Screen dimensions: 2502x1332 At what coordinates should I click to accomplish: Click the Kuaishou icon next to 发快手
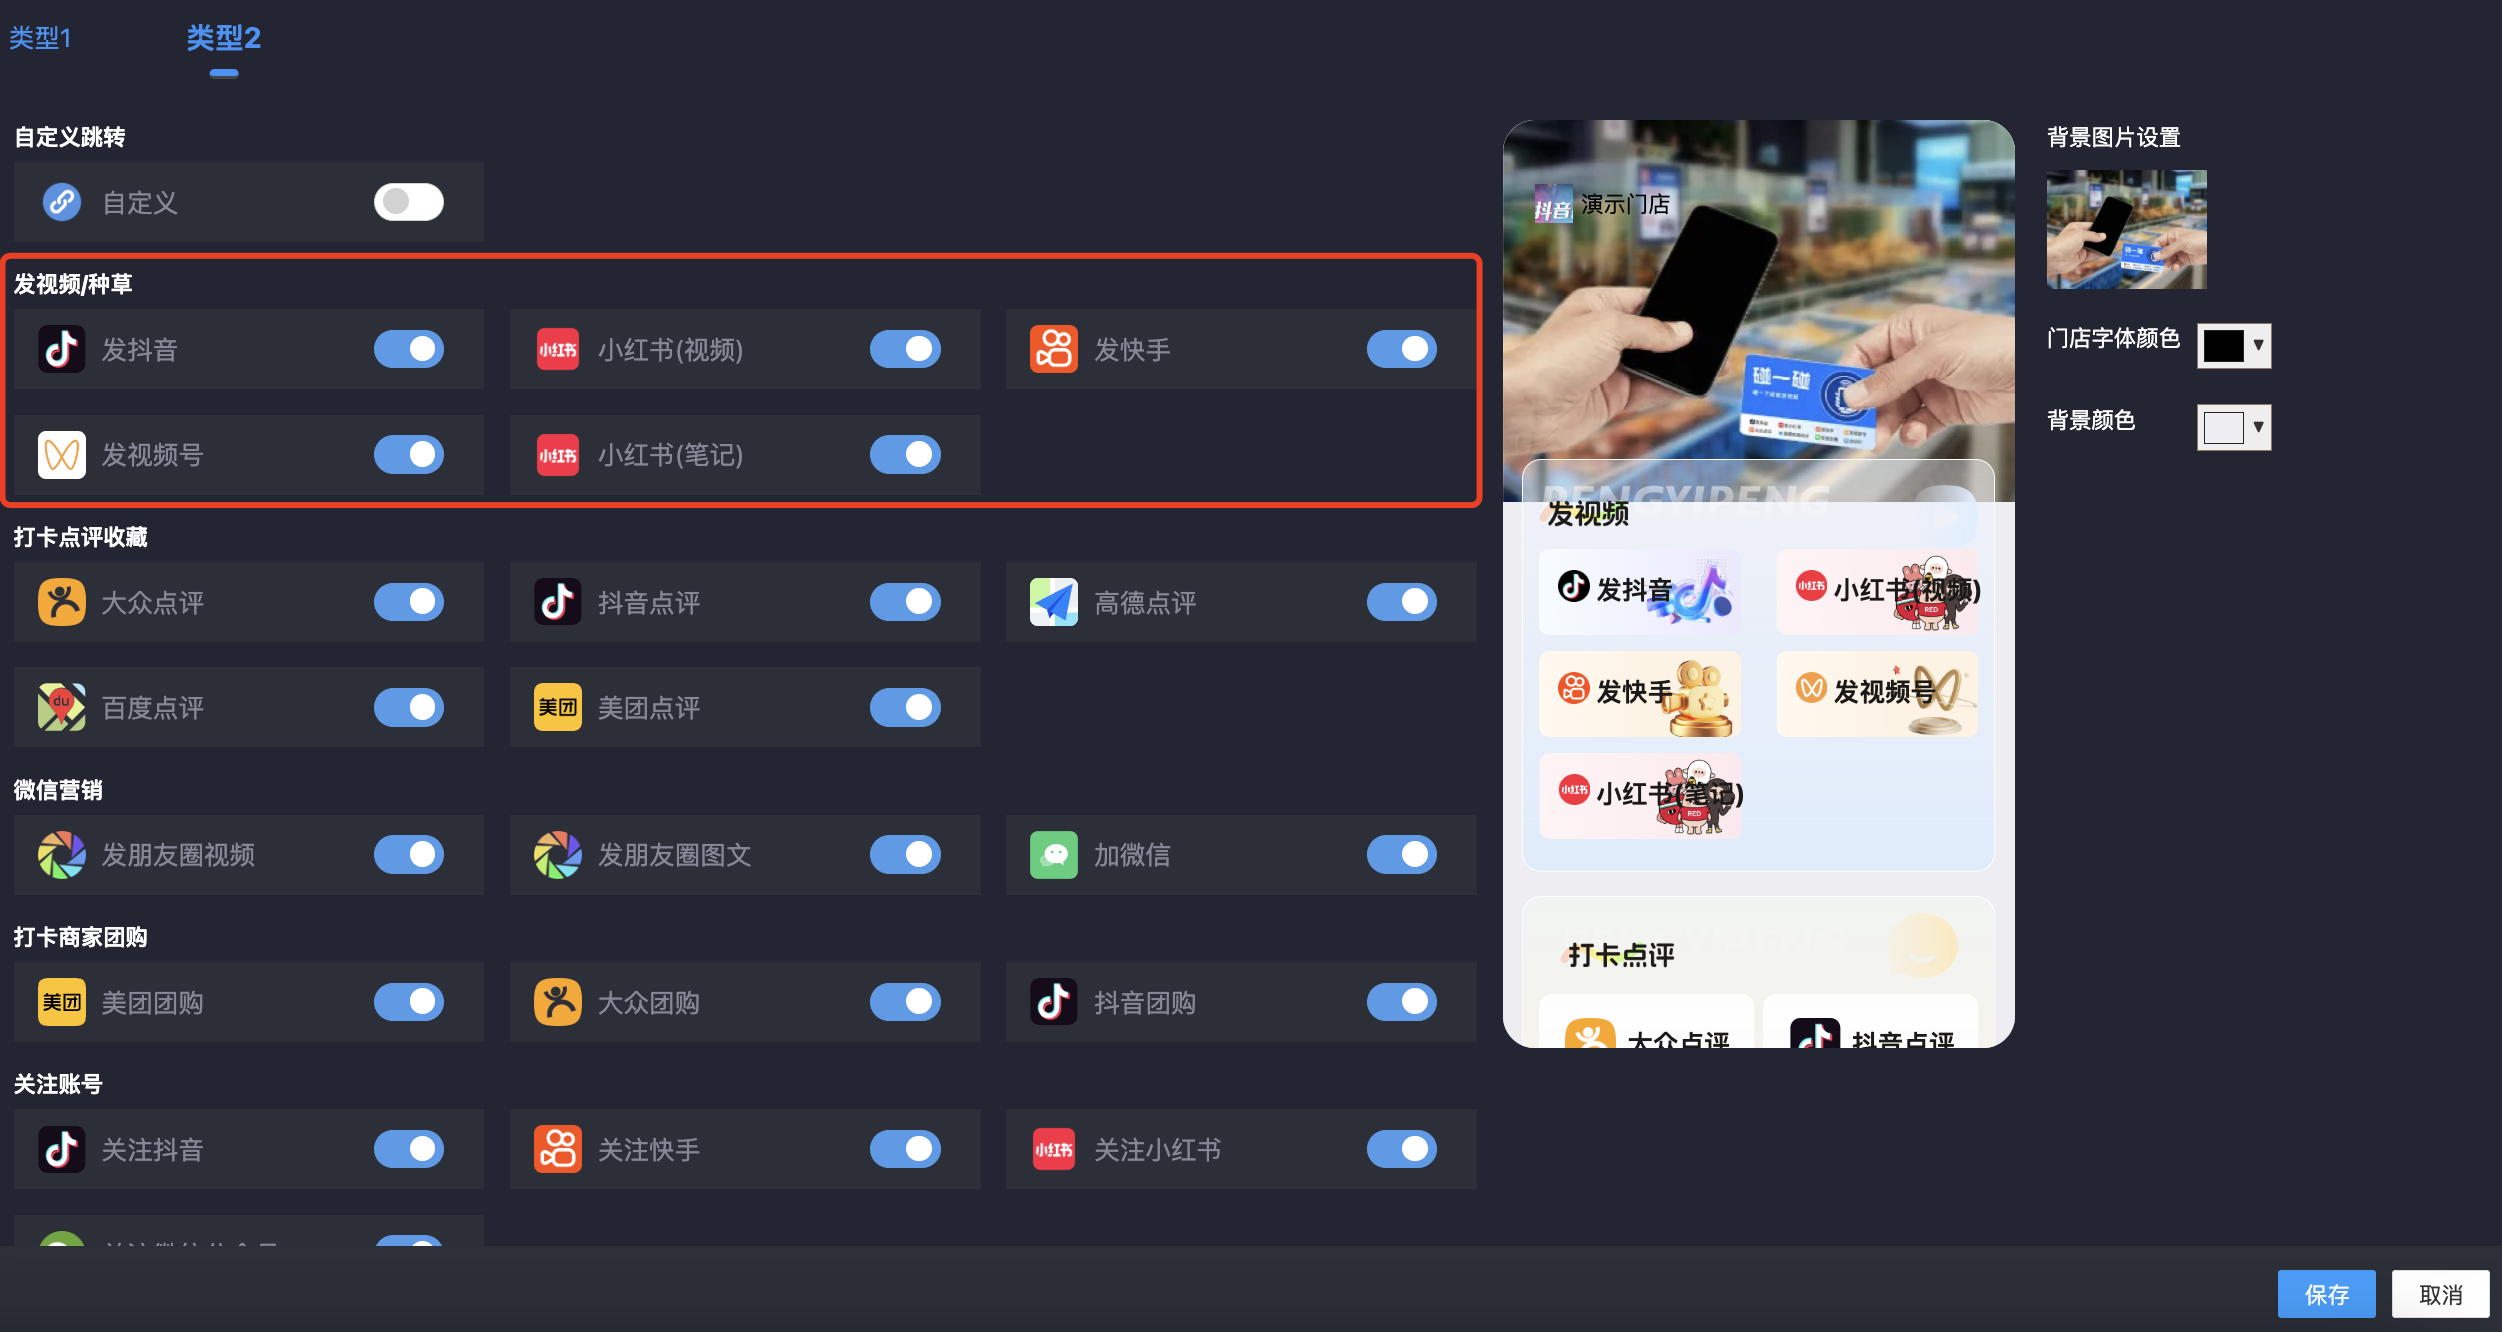(1053, 349)
